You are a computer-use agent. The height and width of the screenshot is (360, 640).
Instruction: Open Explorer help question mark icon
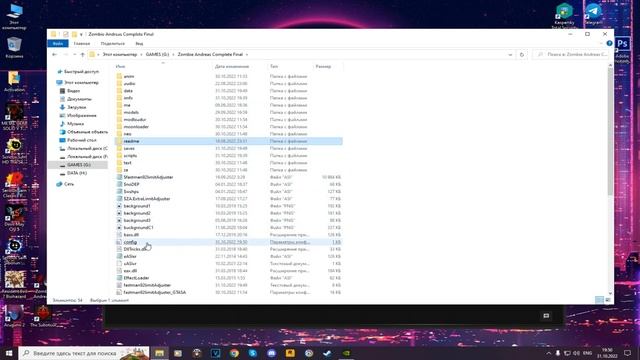click(x=609, y=43)
